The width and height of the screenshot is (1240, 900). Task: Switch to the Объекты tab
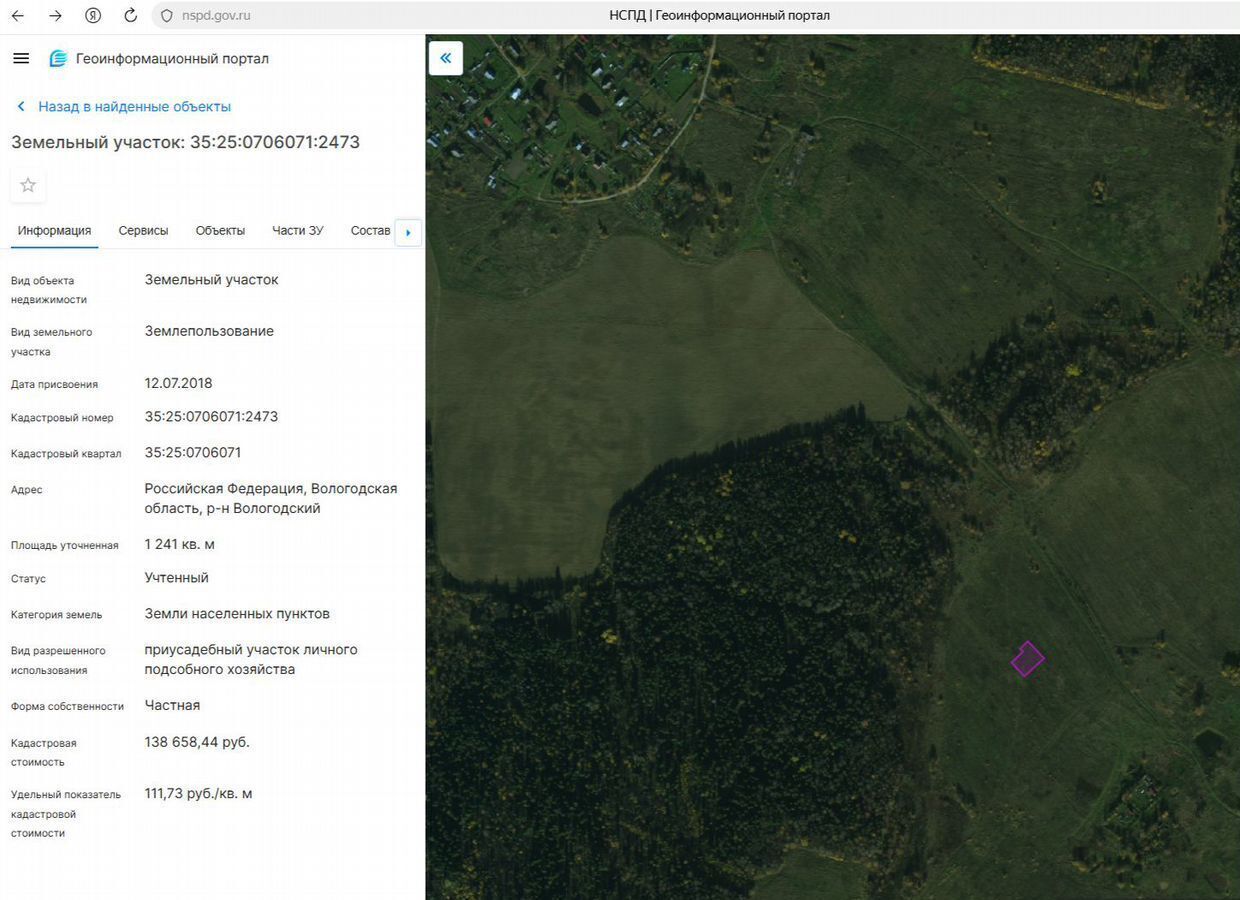click(x=220, y=230)
